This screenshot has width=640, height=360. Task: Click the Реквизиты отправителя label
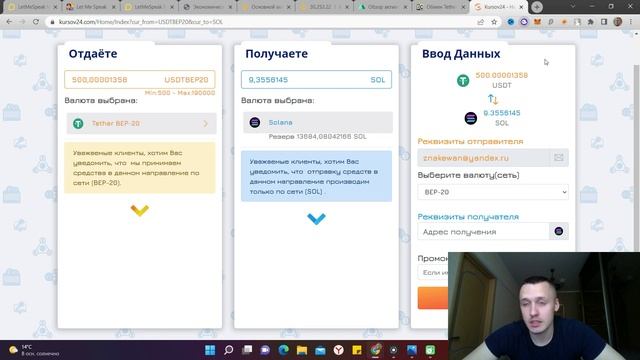tap(470, 141)
